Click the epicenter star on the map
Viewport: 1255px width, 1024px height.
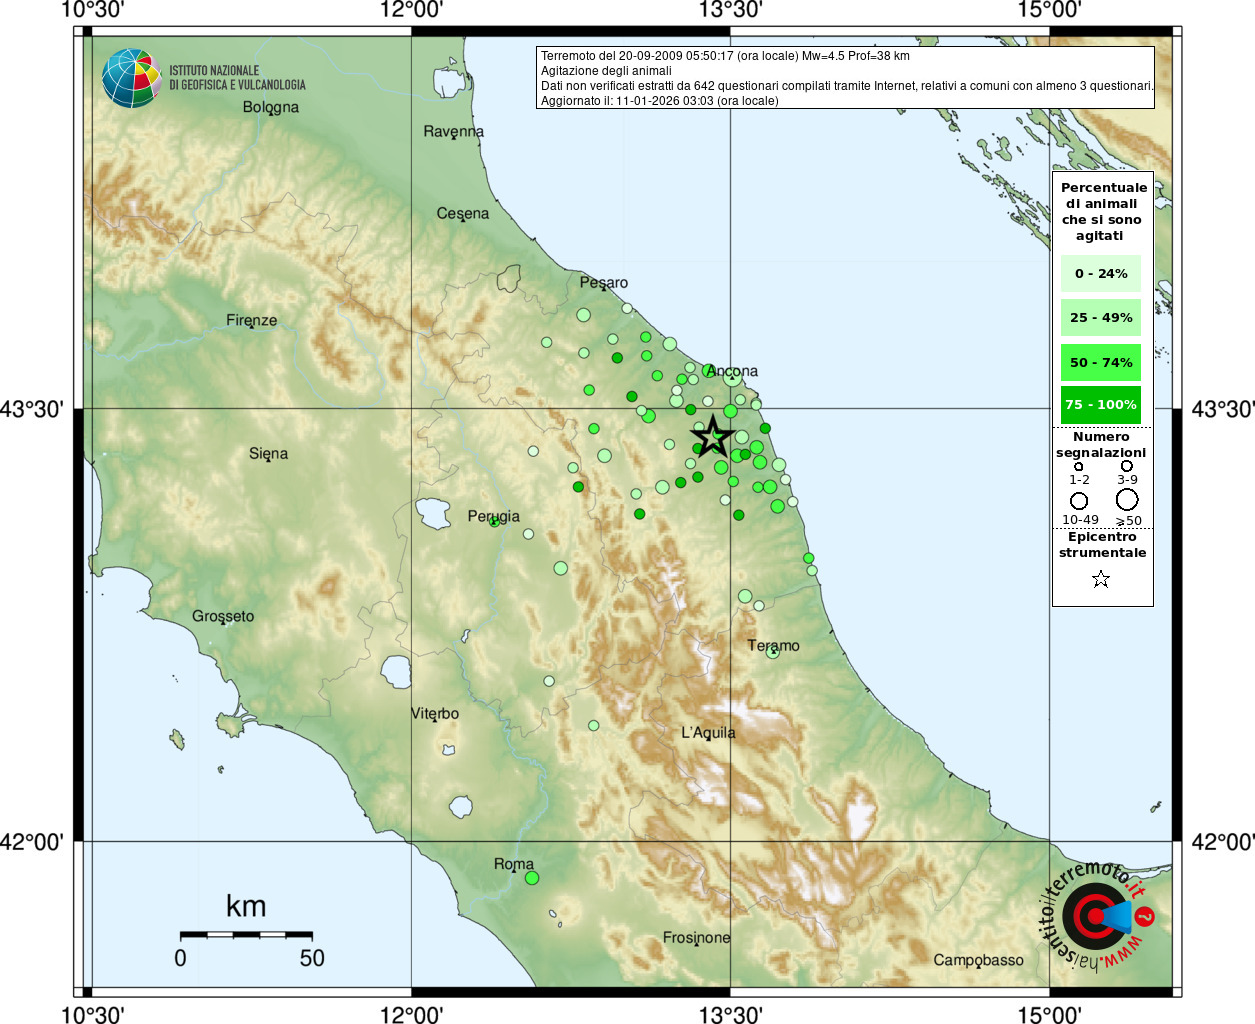(x=711, y=437)
